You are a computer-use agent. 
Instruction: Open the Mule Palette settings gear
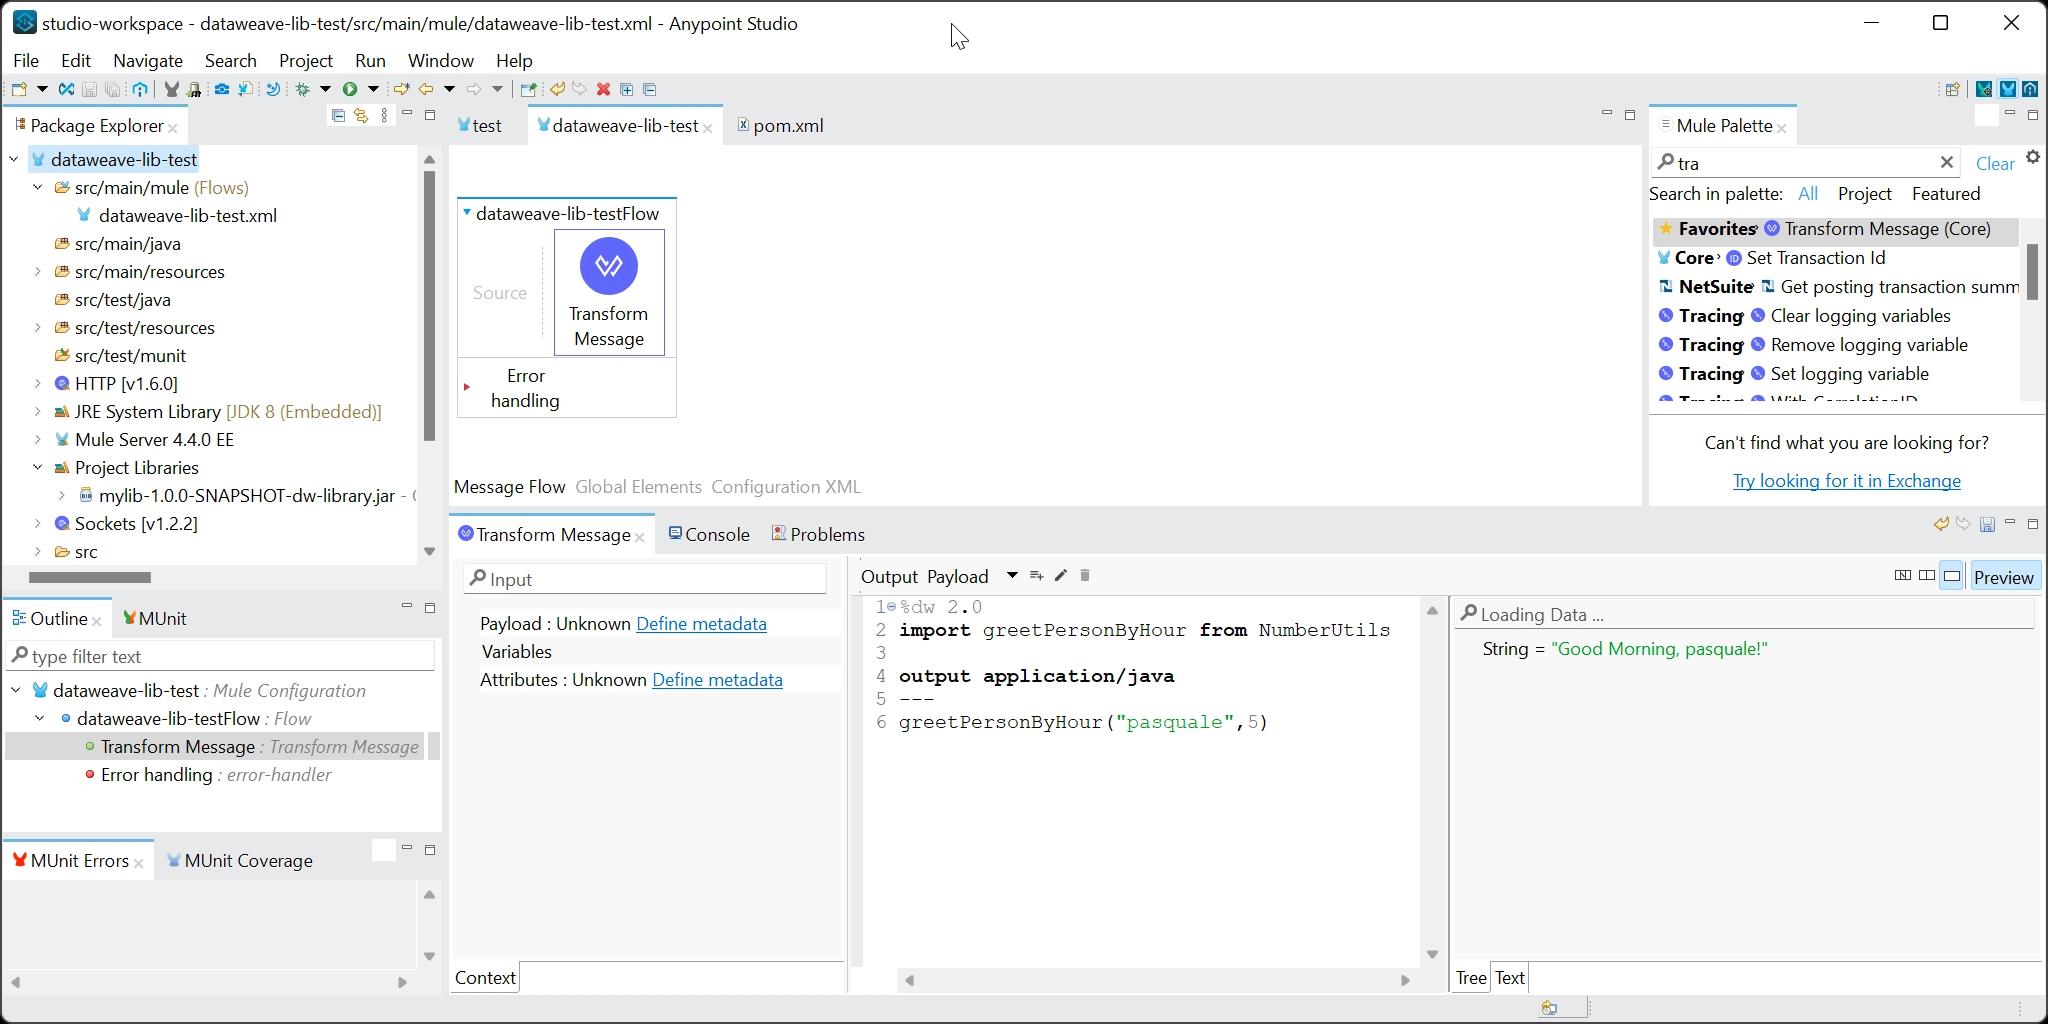[x=2032, y=158]
